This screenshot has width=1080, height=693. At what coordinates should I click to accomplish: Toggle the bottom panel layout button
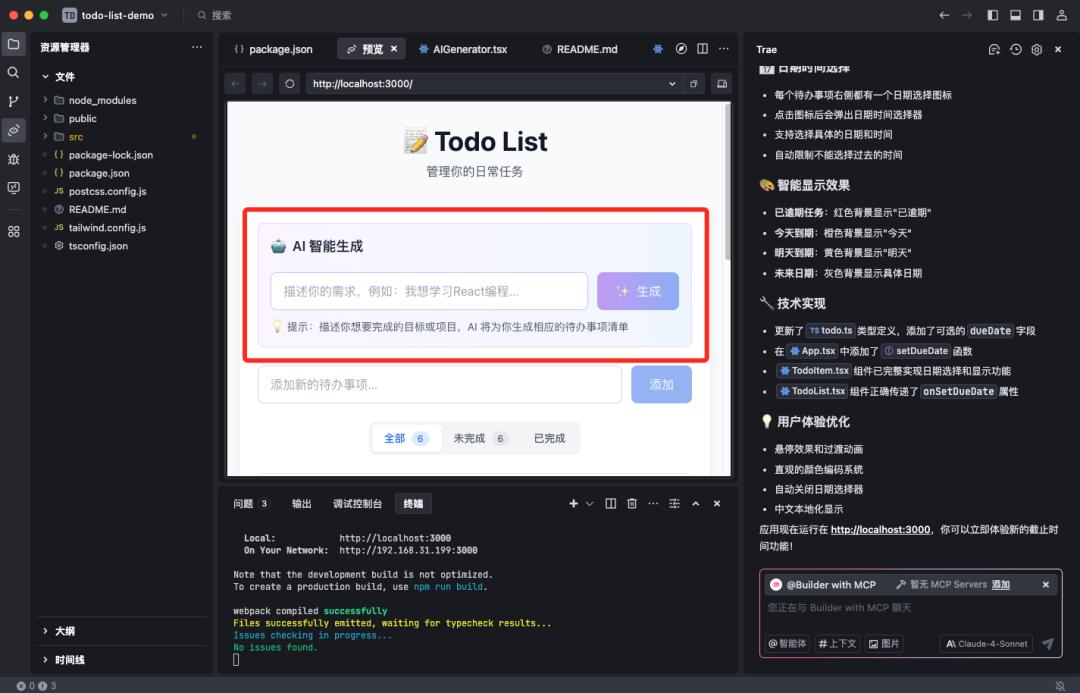[1015, 15]
